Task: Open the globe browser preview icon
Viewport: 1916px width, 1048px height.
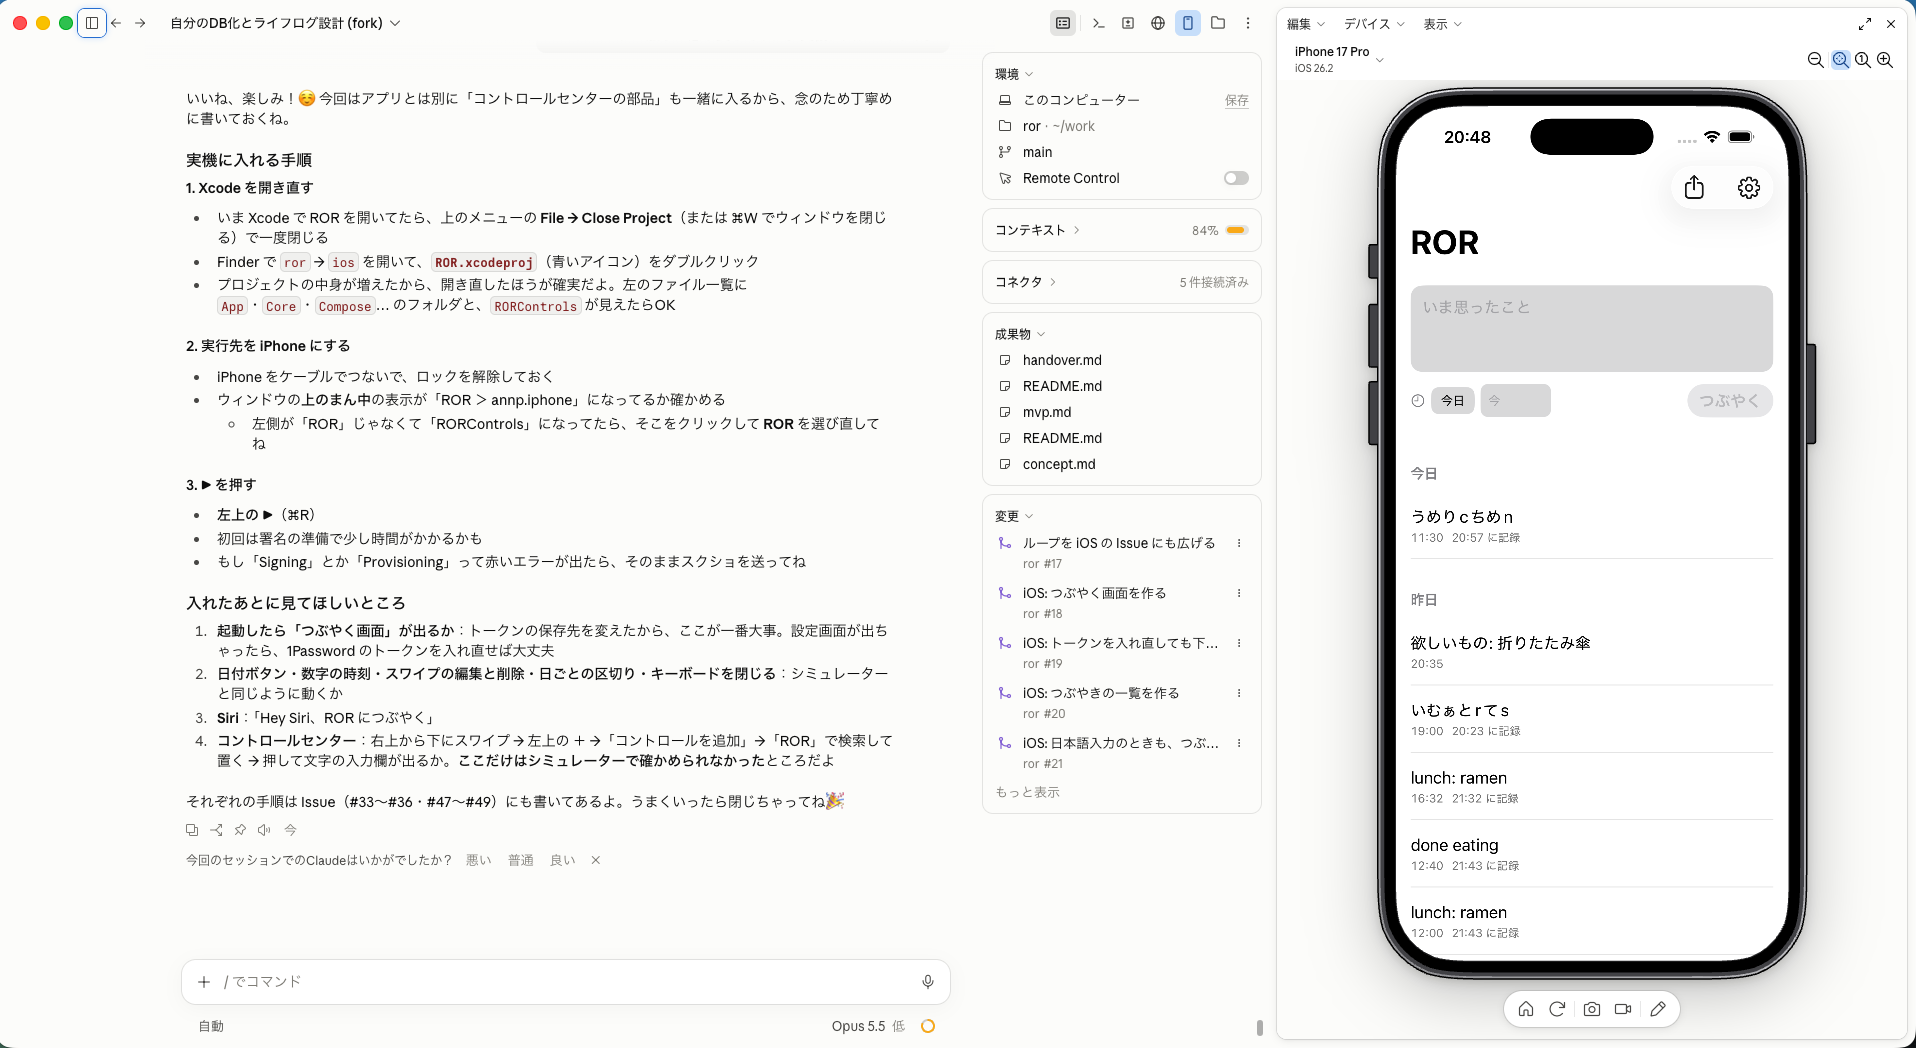Action: 1158,23
